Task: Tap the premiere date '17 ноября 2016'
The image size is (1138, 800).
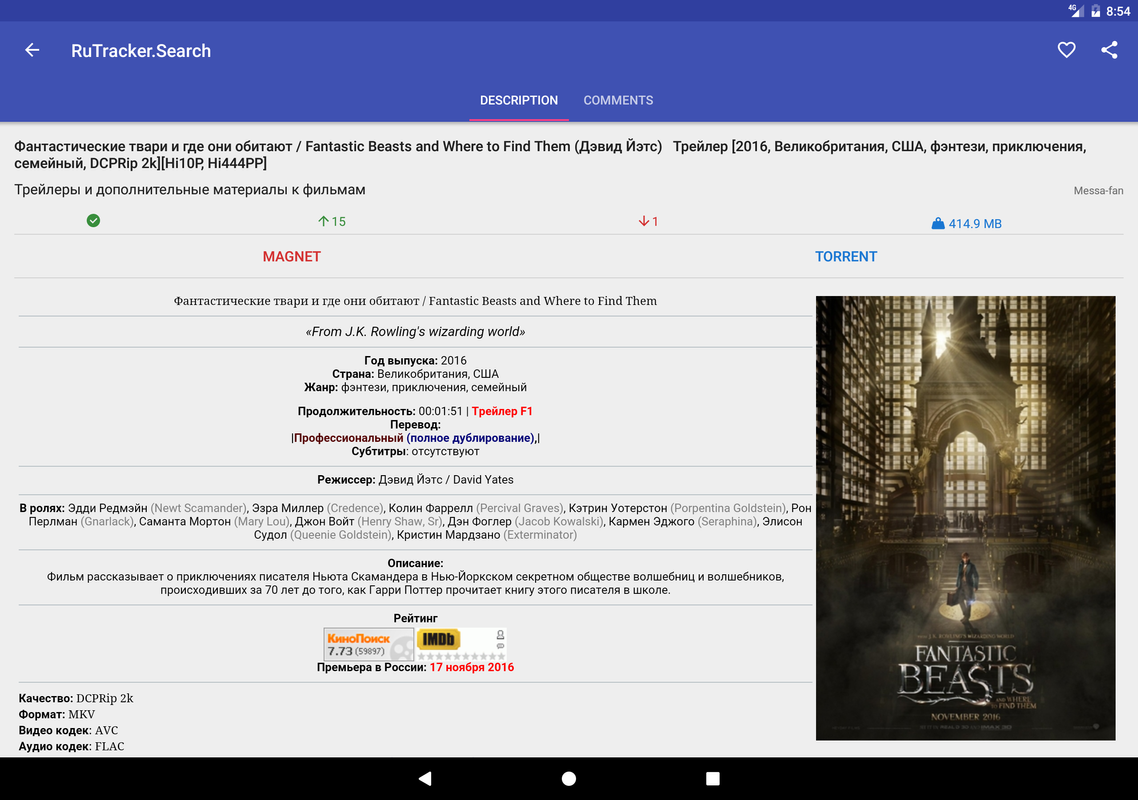Action: coord(472,667)
